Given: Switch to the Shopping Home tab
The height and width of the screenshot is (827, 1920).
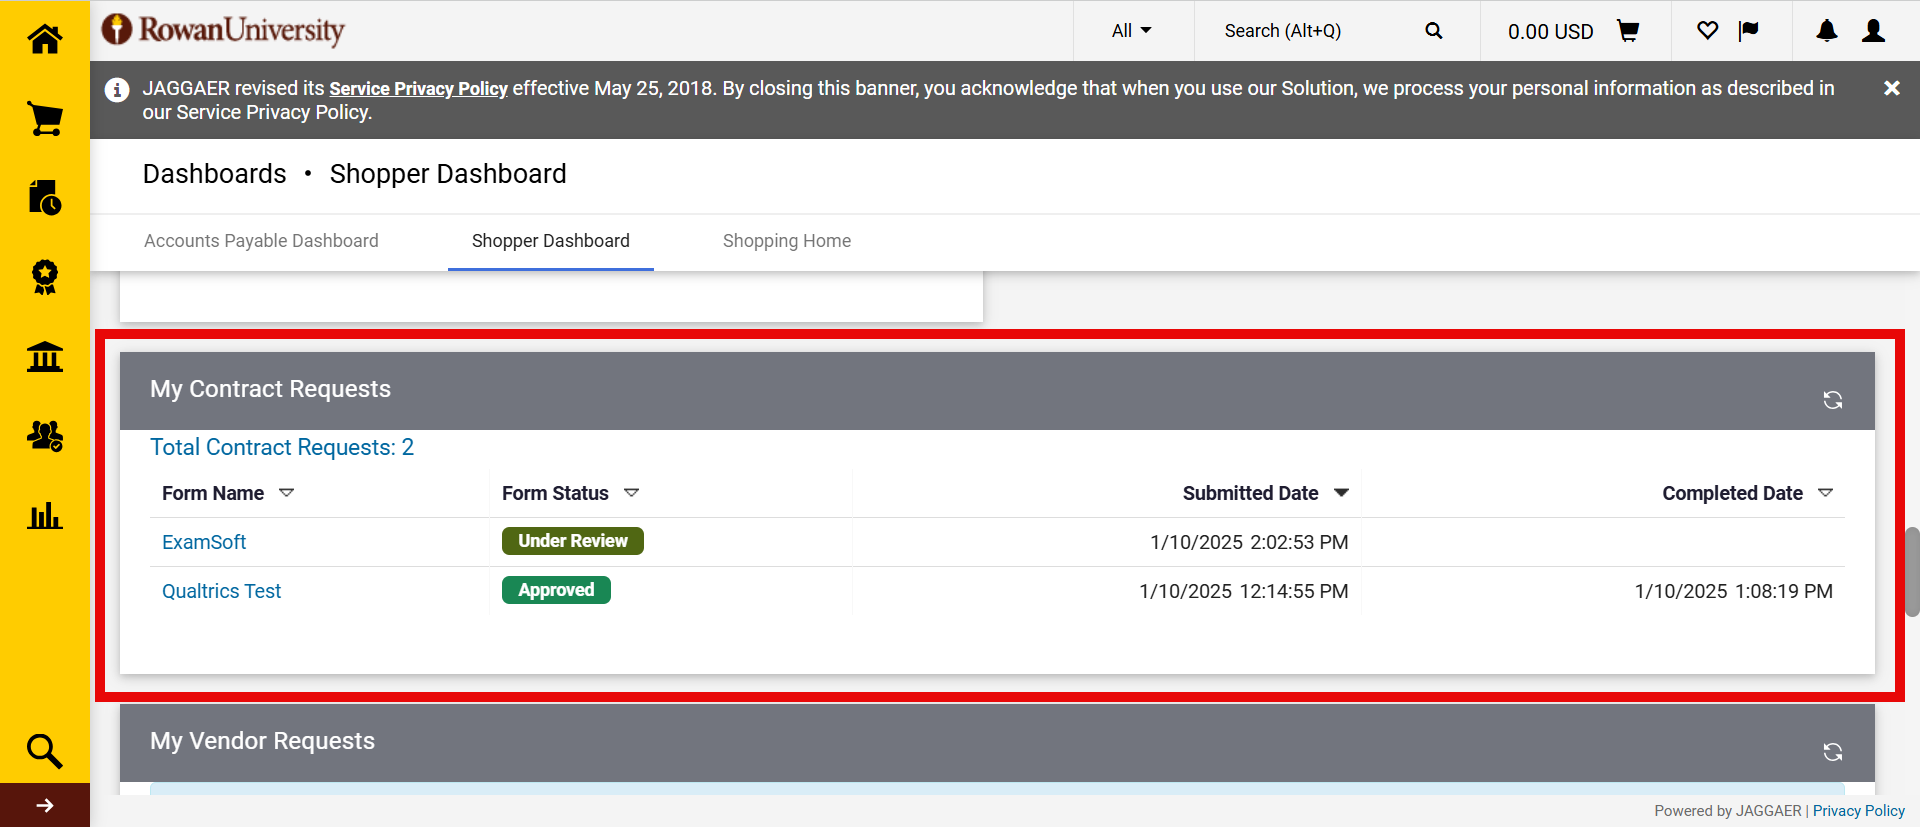Looking at the screenshot, I should point(786,241).
